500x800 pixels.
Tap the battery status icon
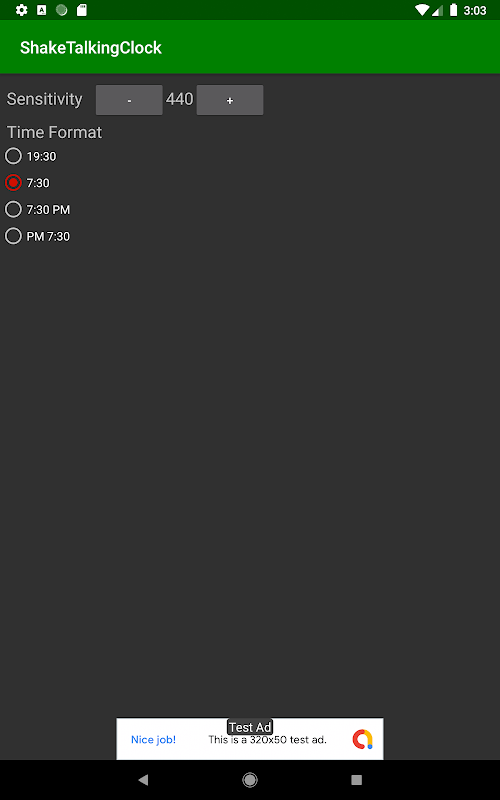tap(454, 10)
